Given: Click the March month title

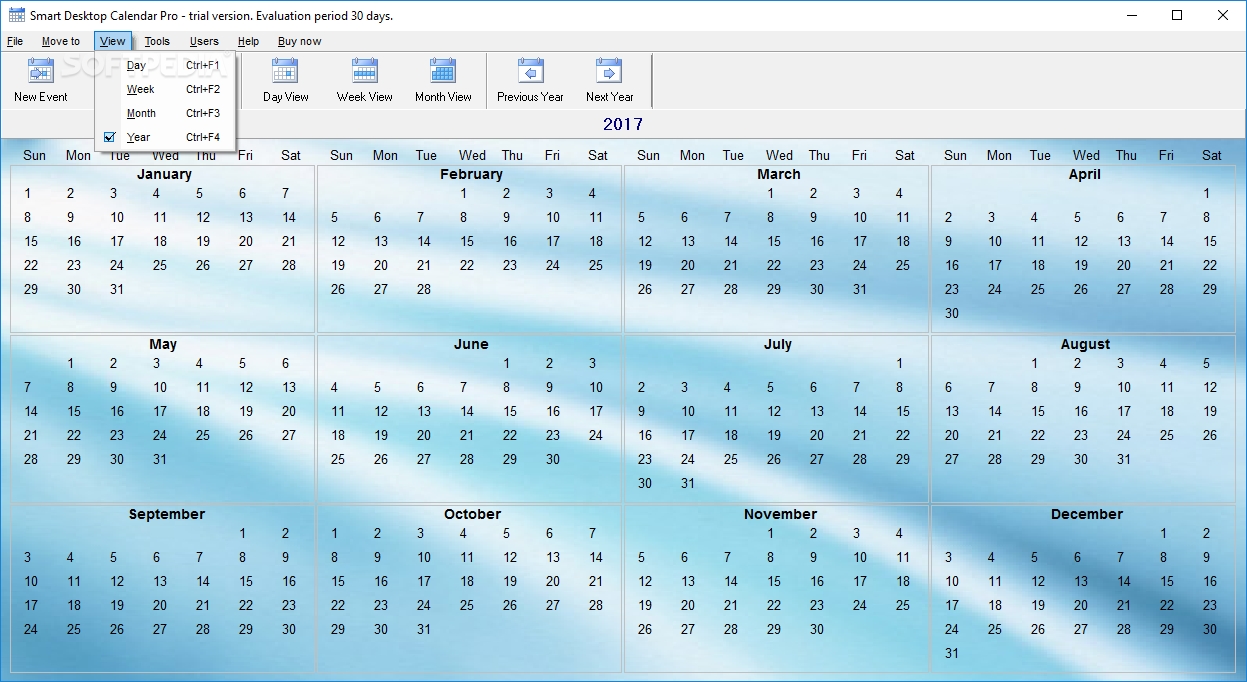Looking at the screenshot, I should click(x=779, y=174).
